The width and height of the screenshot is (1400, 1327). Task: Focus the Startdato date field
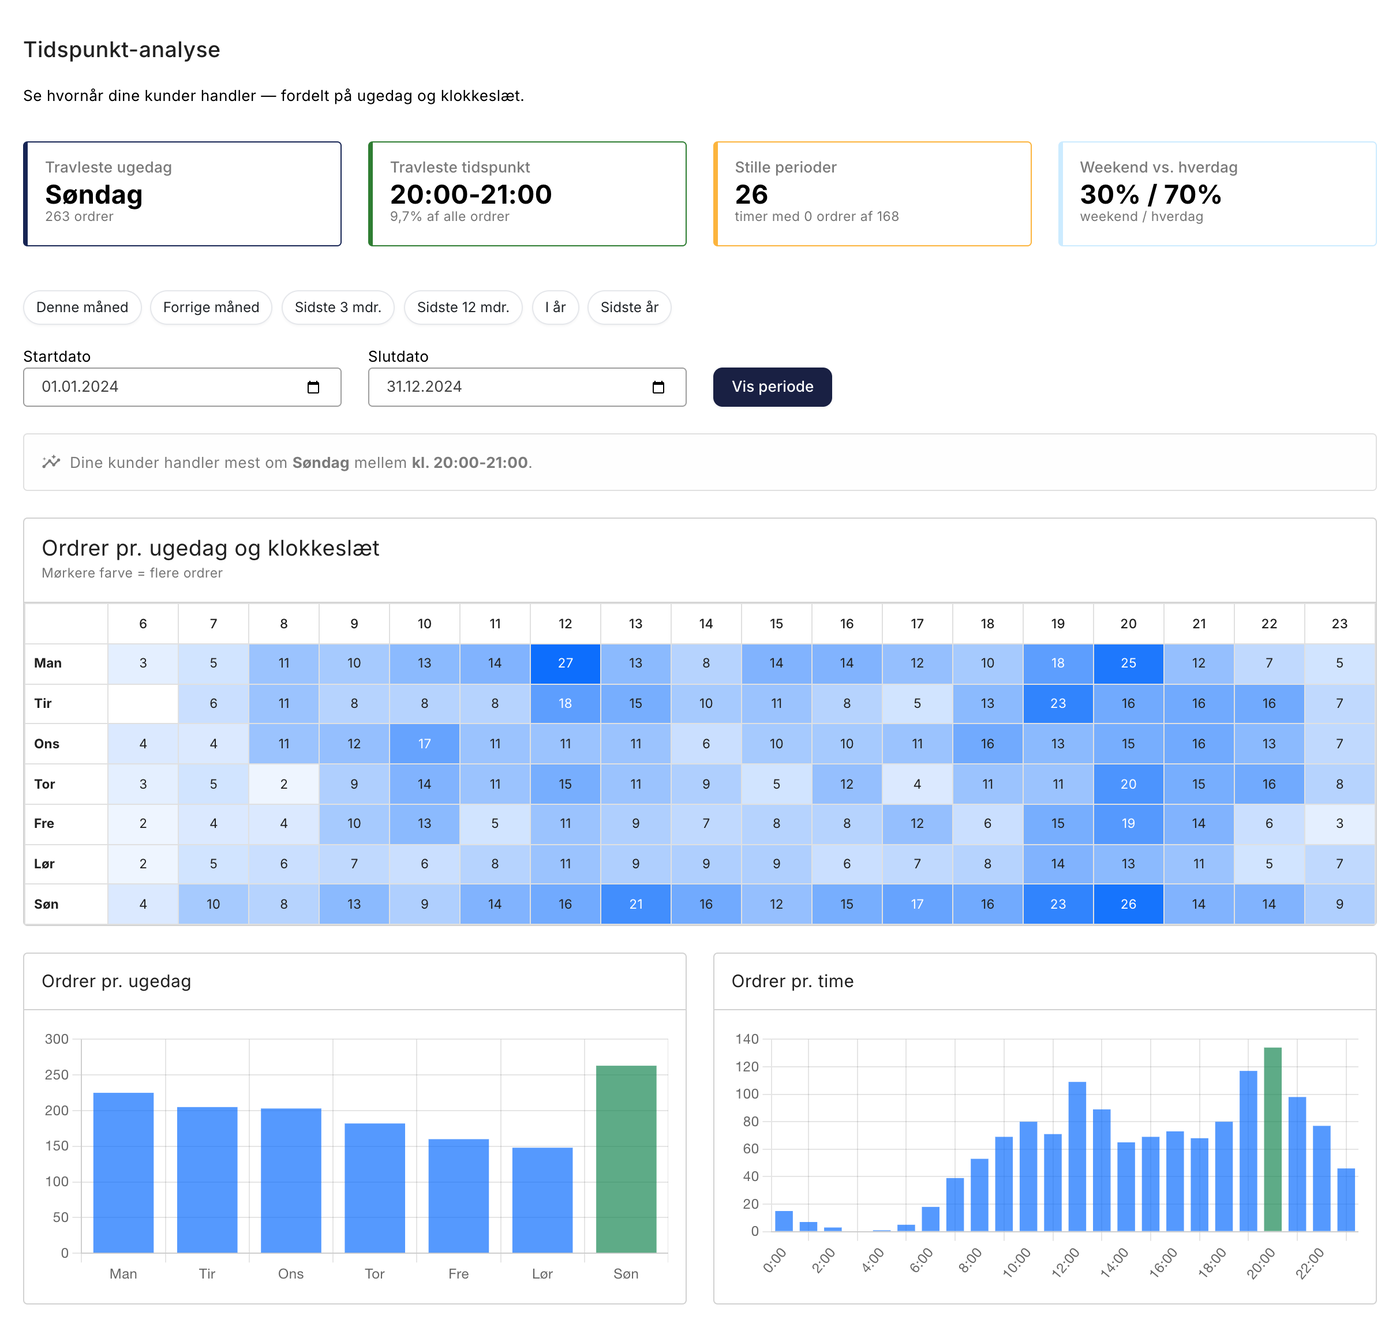pyautogui.click(x=182, y=387)
